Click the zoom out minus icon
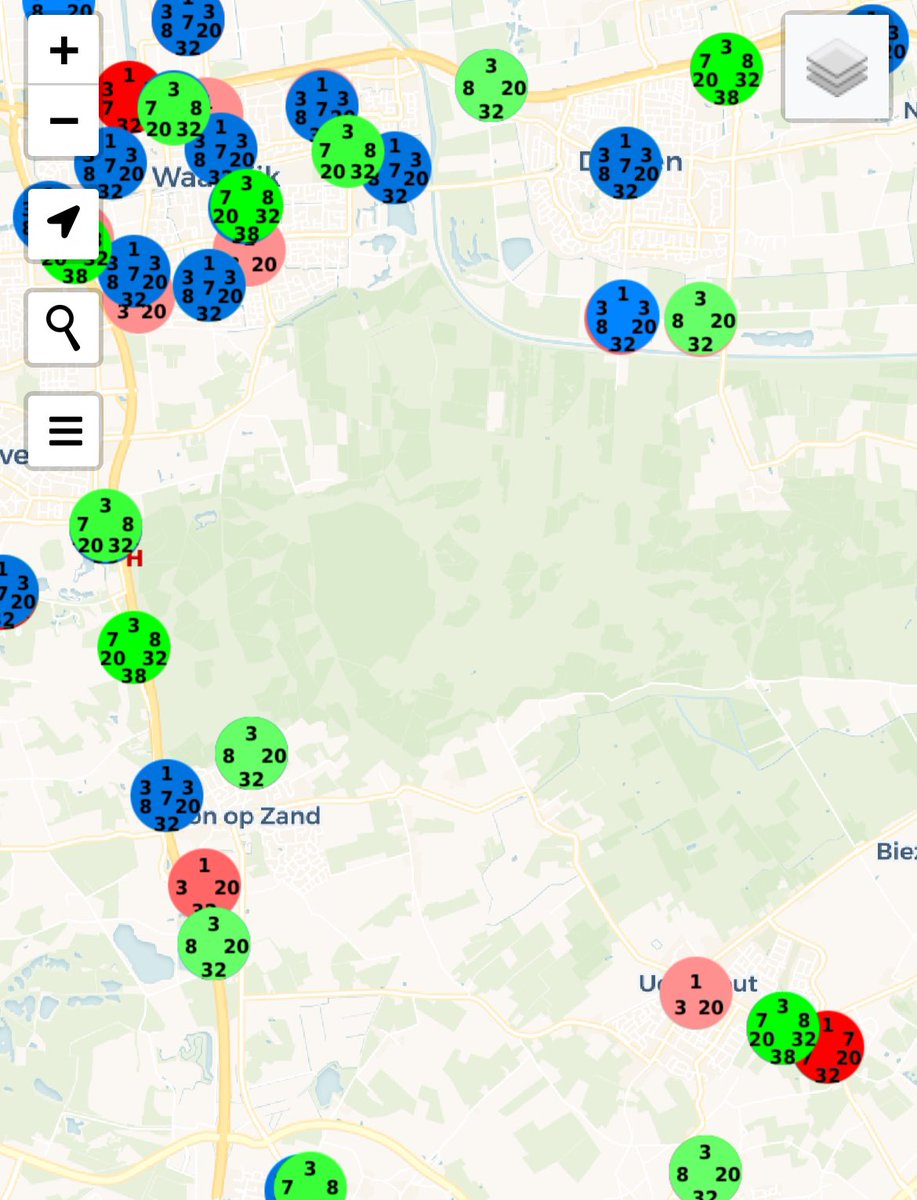 (x=63, y=118)
